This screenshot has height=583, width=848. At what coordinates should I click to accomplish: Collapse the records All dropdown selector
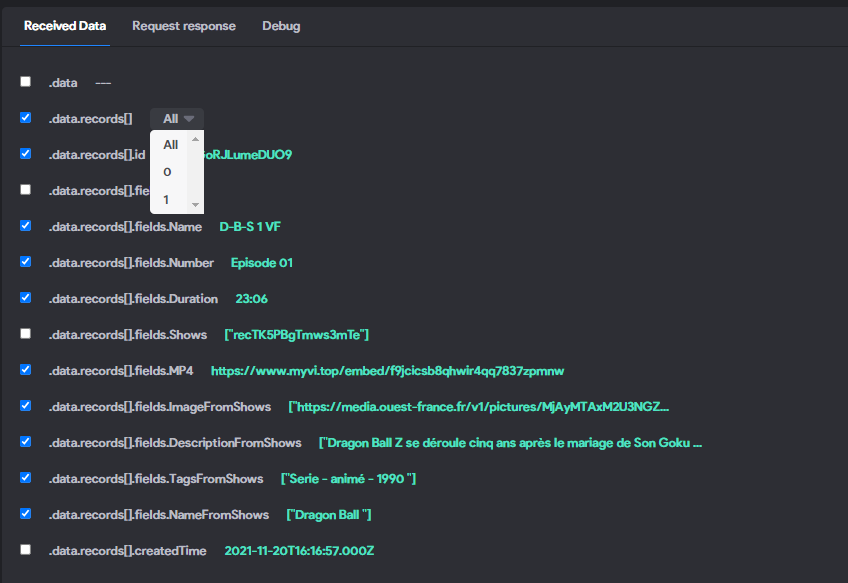point(177,118)
